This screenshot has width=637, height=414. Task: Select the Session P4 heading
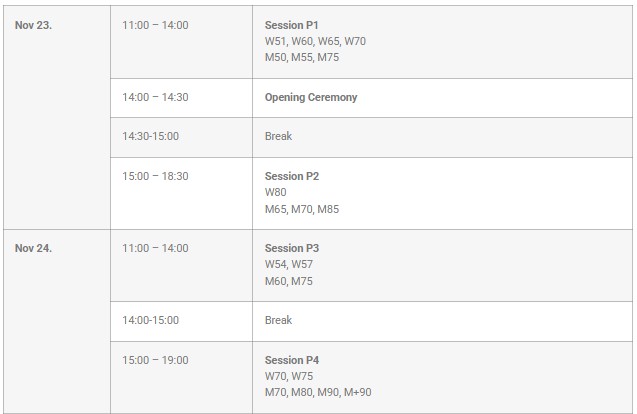pos(292,360)
